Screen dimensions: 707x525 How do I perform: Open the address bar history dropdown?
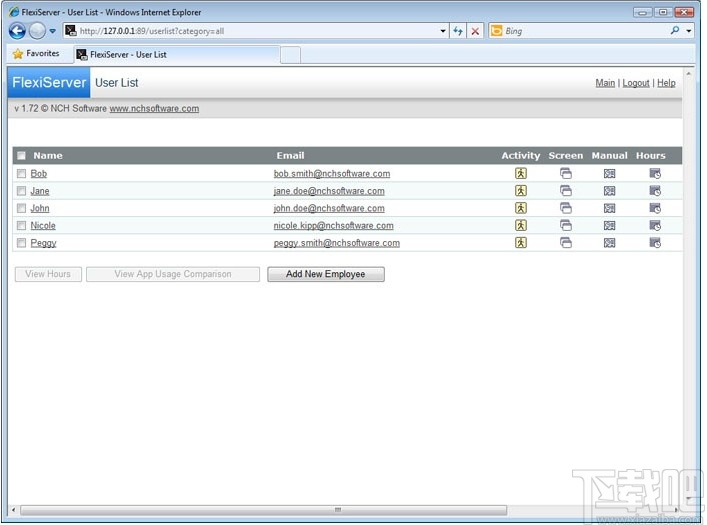[x=443, y=31]
